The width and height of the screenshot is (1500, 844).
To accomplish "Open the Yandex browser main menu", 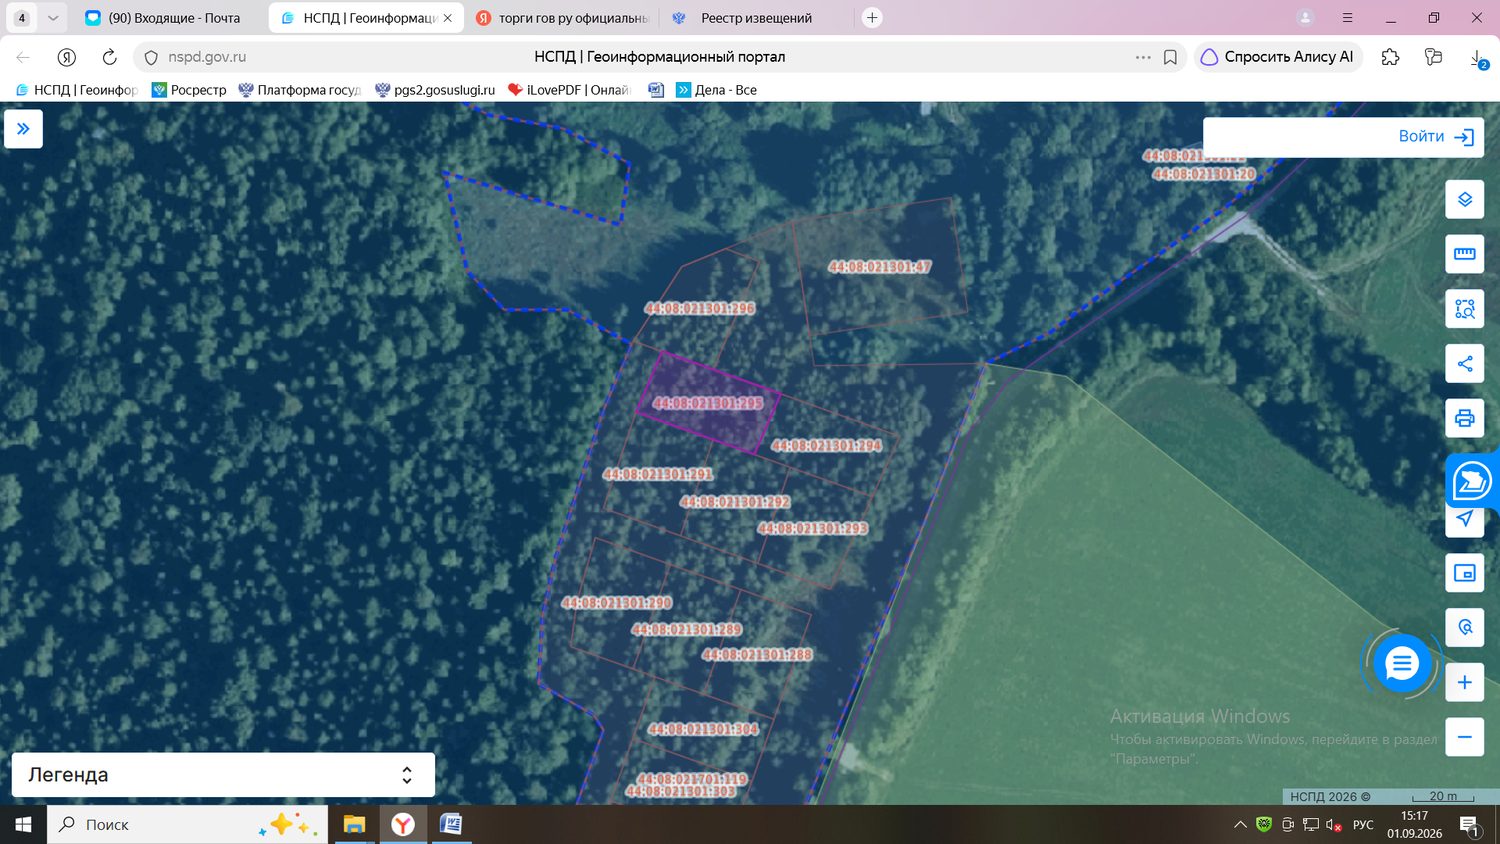I will [1347, 18].
